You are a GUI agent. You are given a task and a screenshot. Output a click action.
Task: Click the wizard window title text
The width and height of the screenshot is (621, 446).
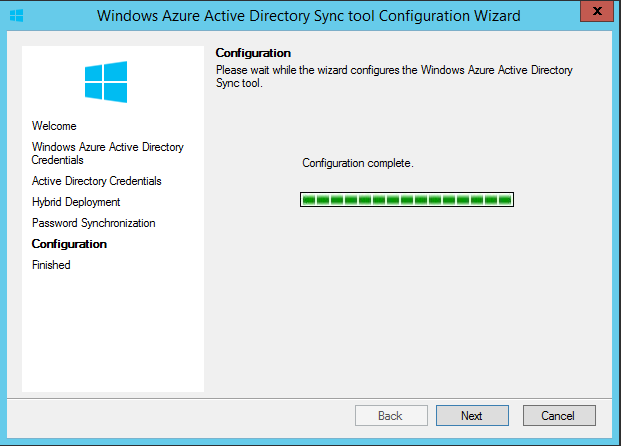309,16
